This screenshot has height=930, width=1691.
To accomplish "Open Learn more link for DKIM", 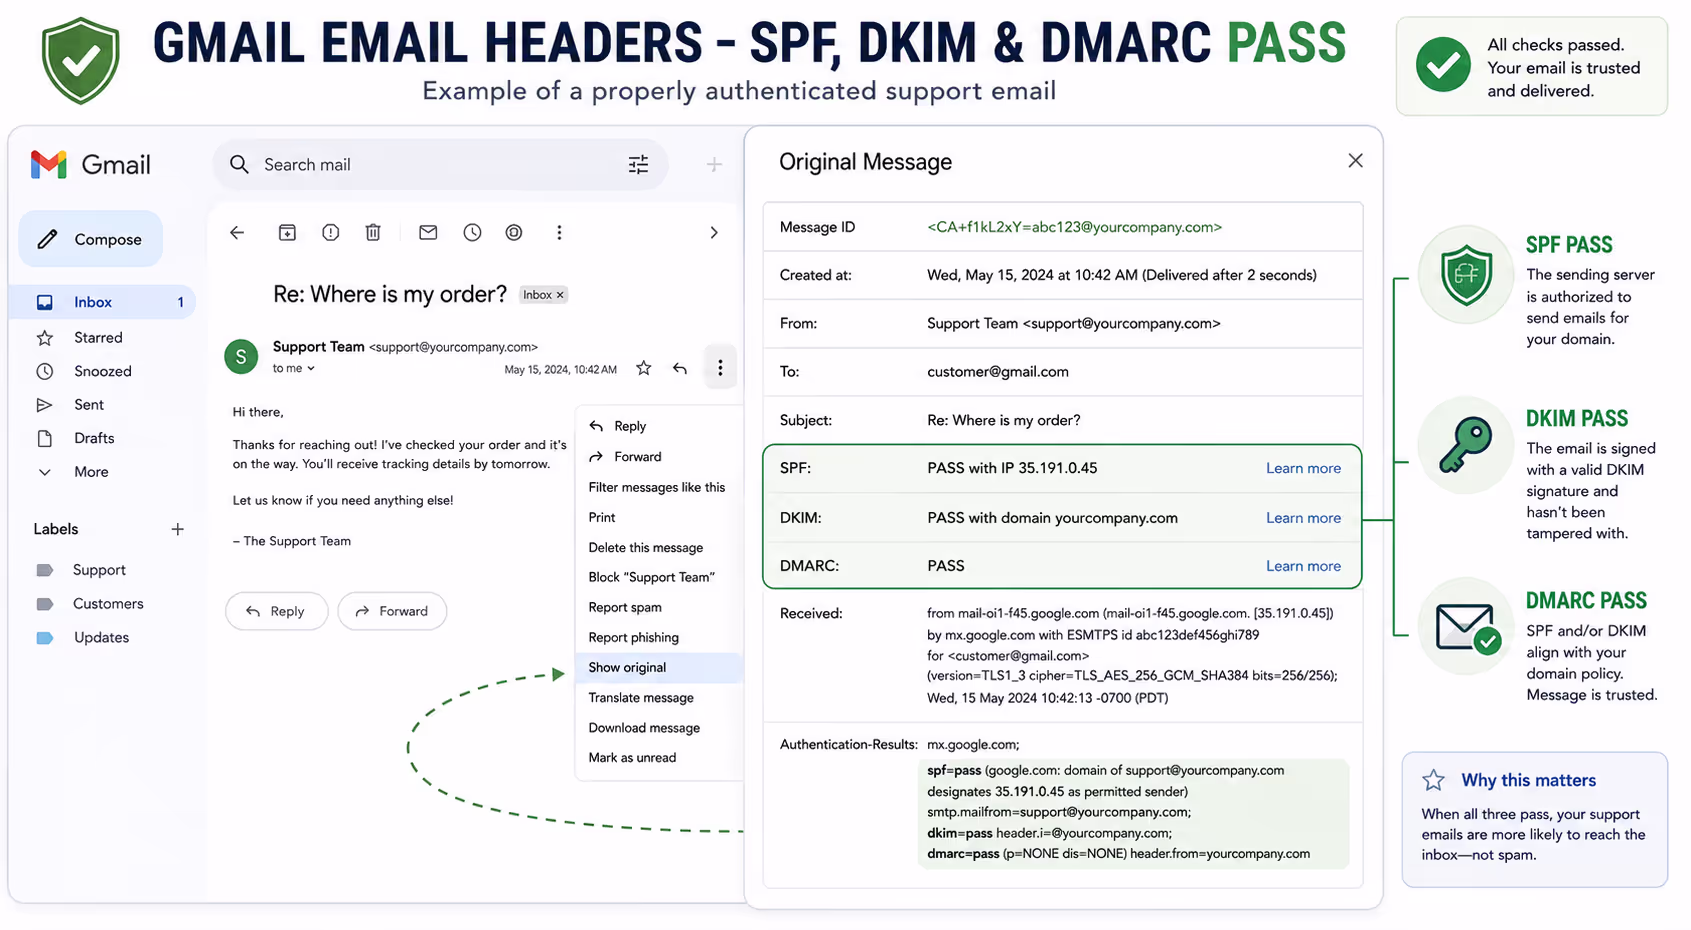I will pos(1303,518).
